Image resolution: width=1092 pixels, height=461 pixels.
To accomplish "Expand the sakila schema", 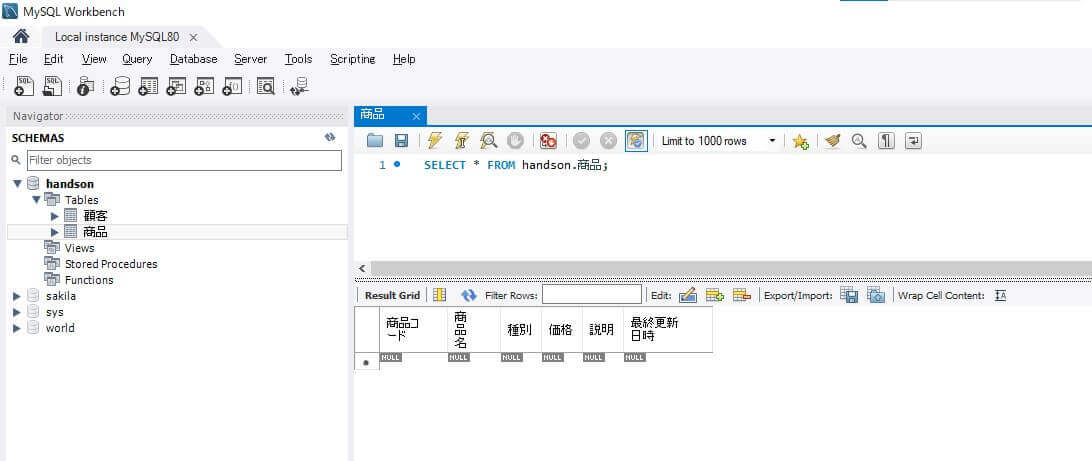I will tap(17, 296).
